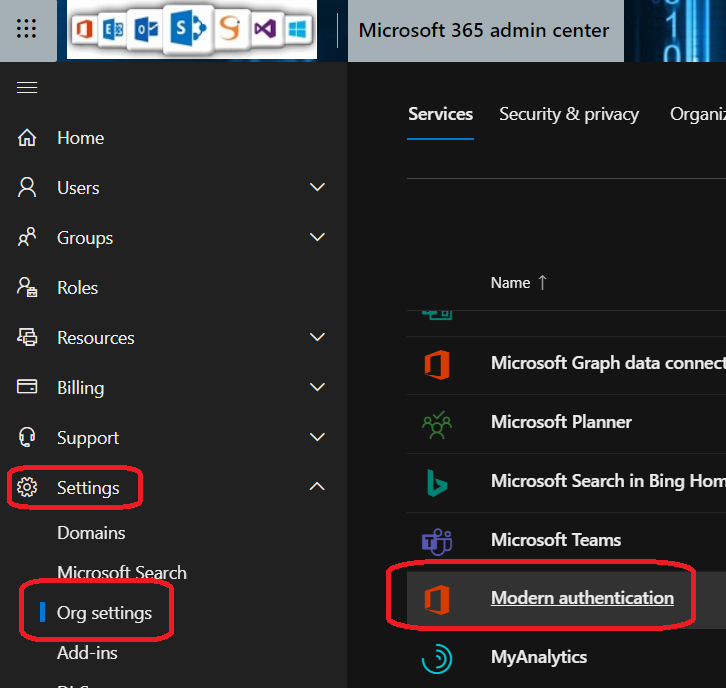Collapse the Settings section chevron
This screenshot has height=688, width=726.
[x=317, y=487]
